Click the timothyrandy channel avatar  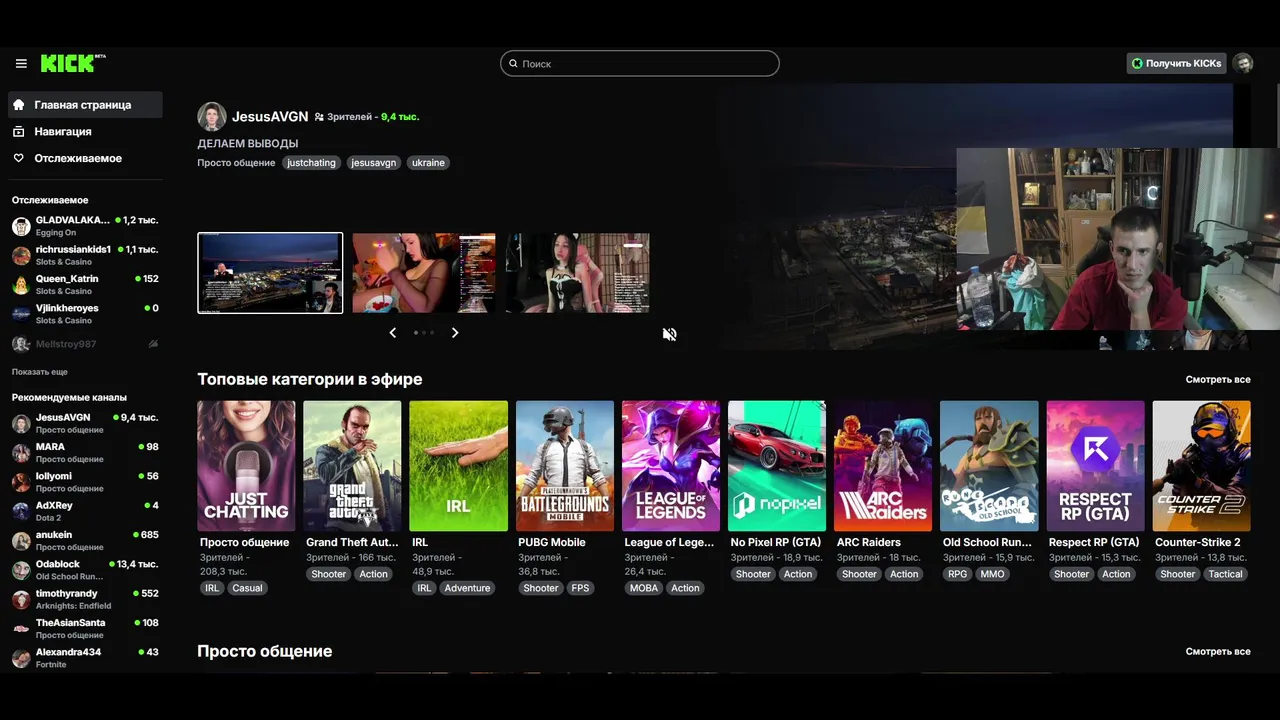21,599
